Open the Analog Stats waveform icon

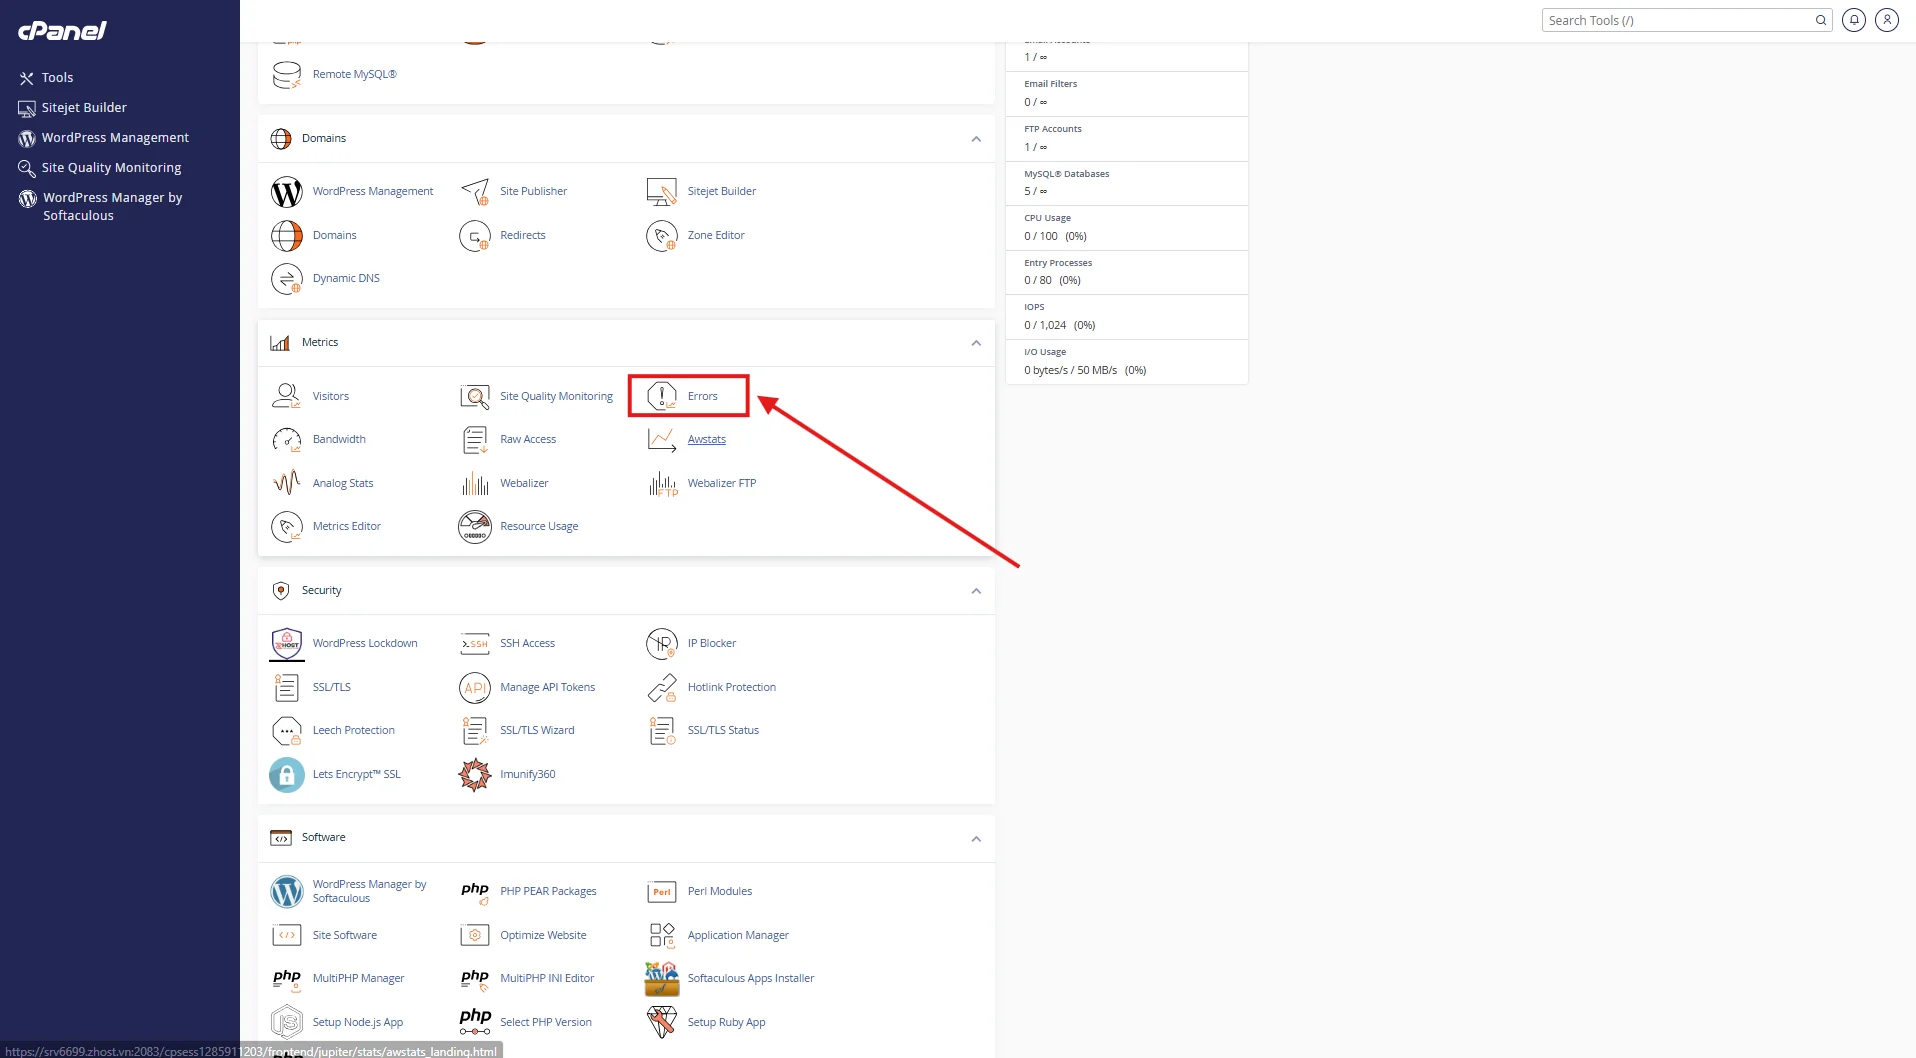pyautogui.click(x=286, y=483)
